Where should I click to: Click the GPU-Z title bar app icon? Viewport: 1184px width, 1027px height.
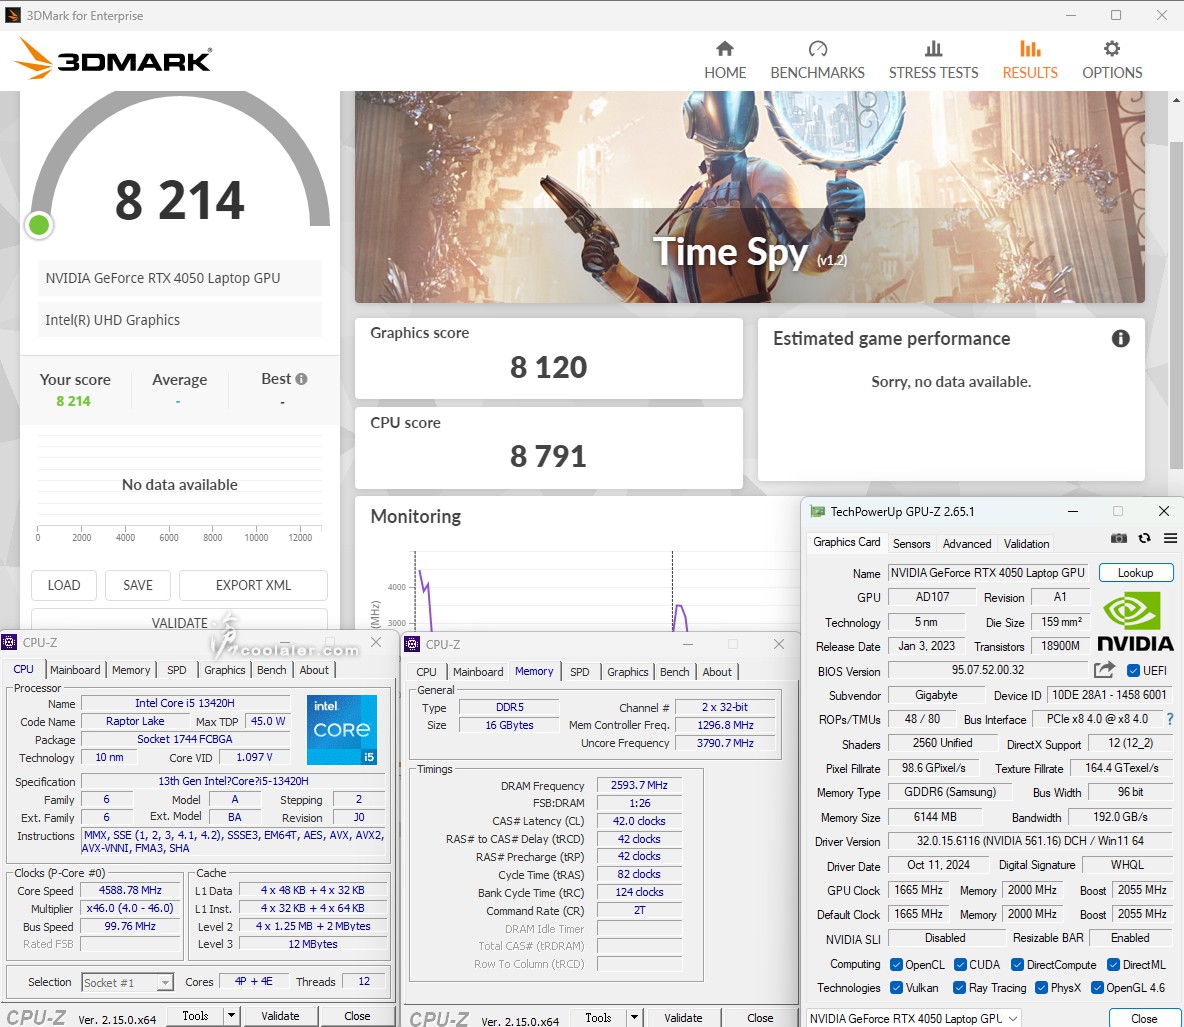(x=818, y=511)
